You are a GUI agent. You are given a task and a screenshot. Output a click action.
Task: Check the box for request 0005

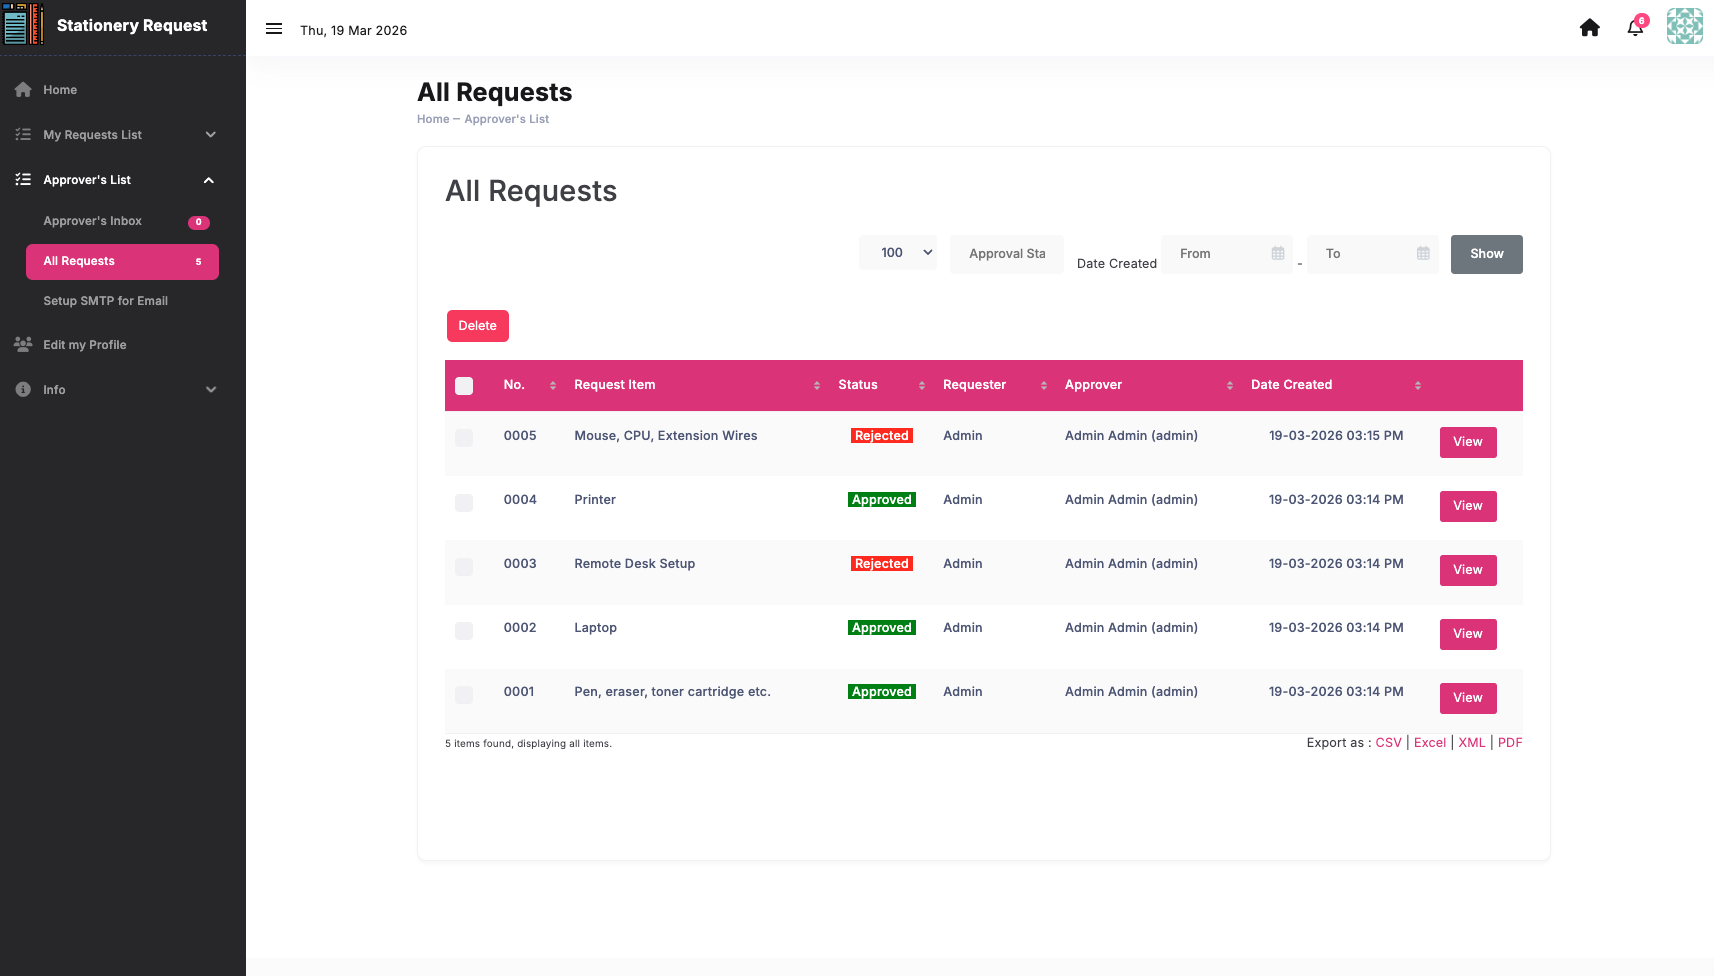(x=464, y=438)
